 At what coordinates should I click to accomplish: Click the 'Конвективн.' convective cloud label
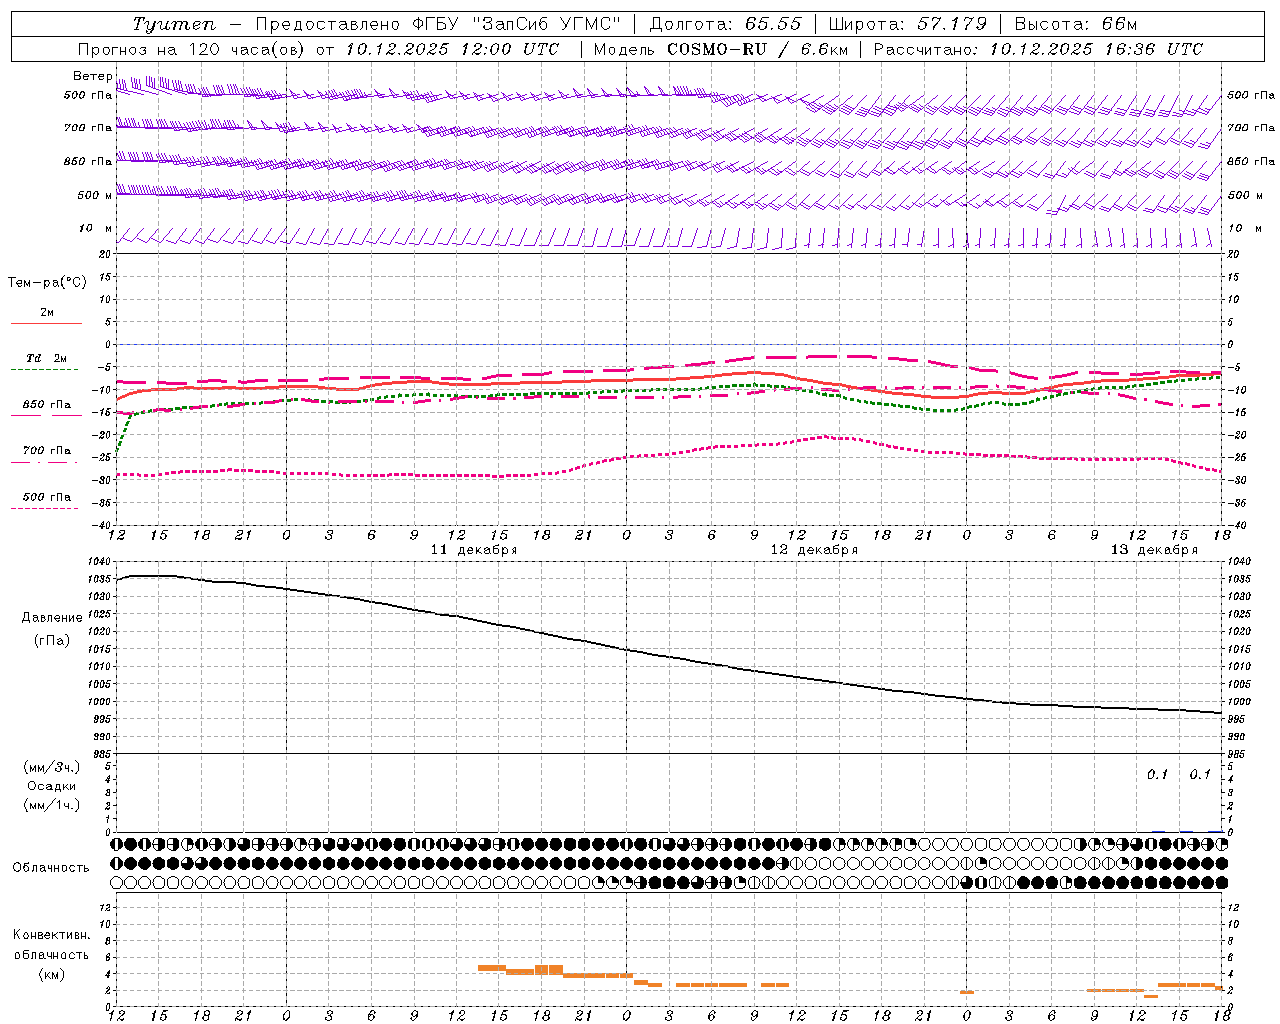[x=52, y=935]
